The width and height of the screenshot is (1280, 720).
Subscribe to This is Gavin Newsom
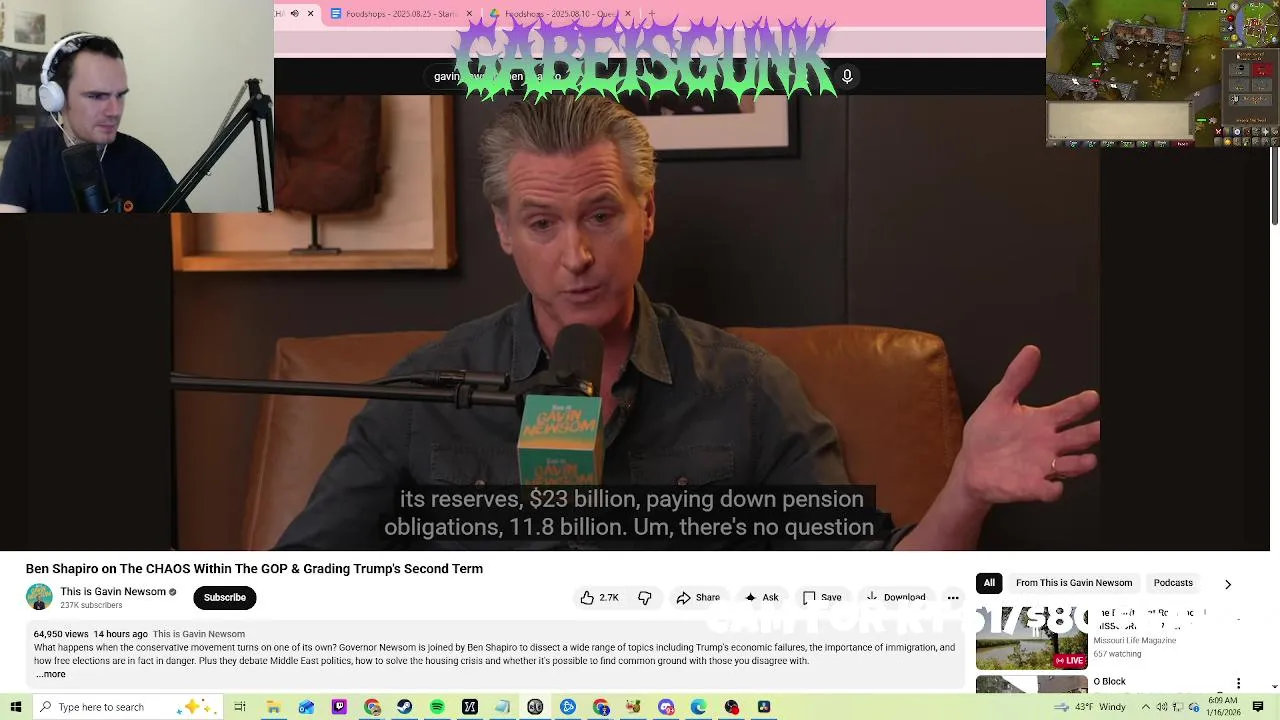point(224,597)
